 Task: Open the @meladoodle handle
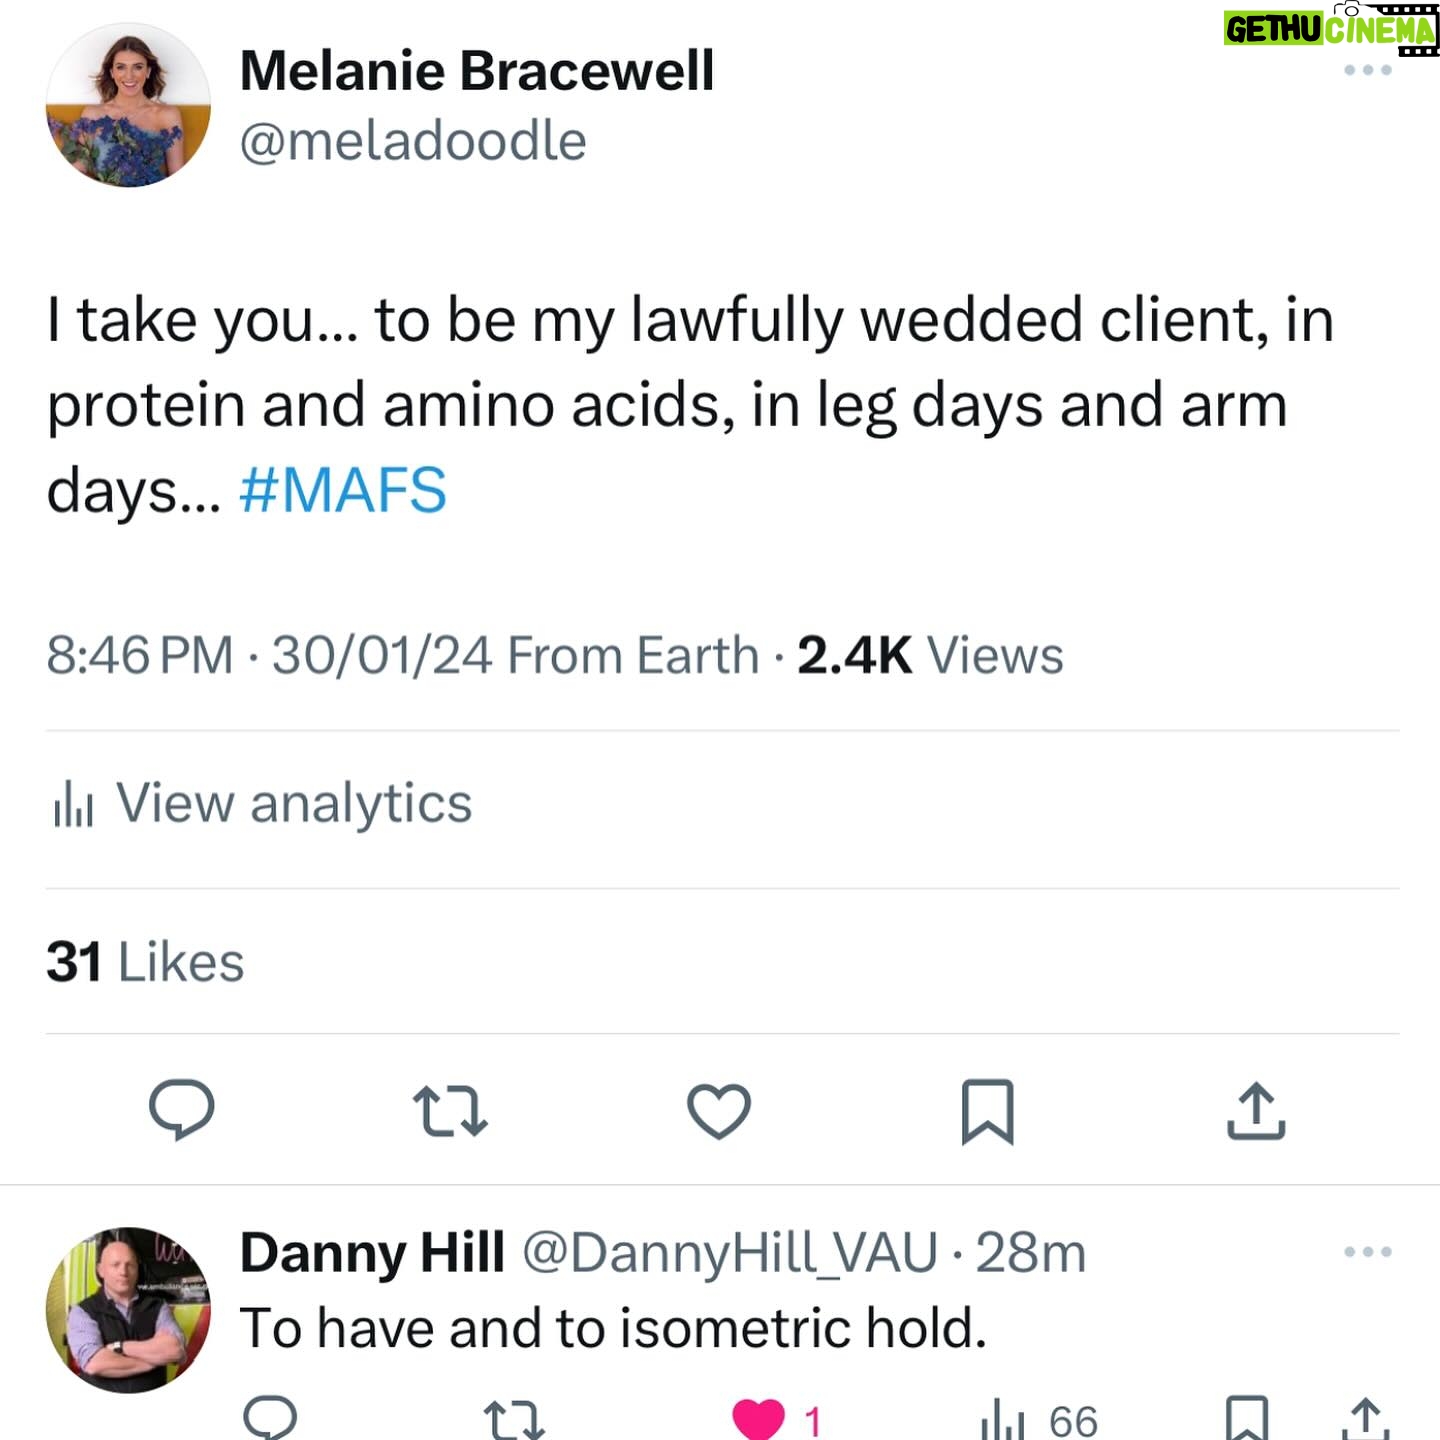(413, 140)
